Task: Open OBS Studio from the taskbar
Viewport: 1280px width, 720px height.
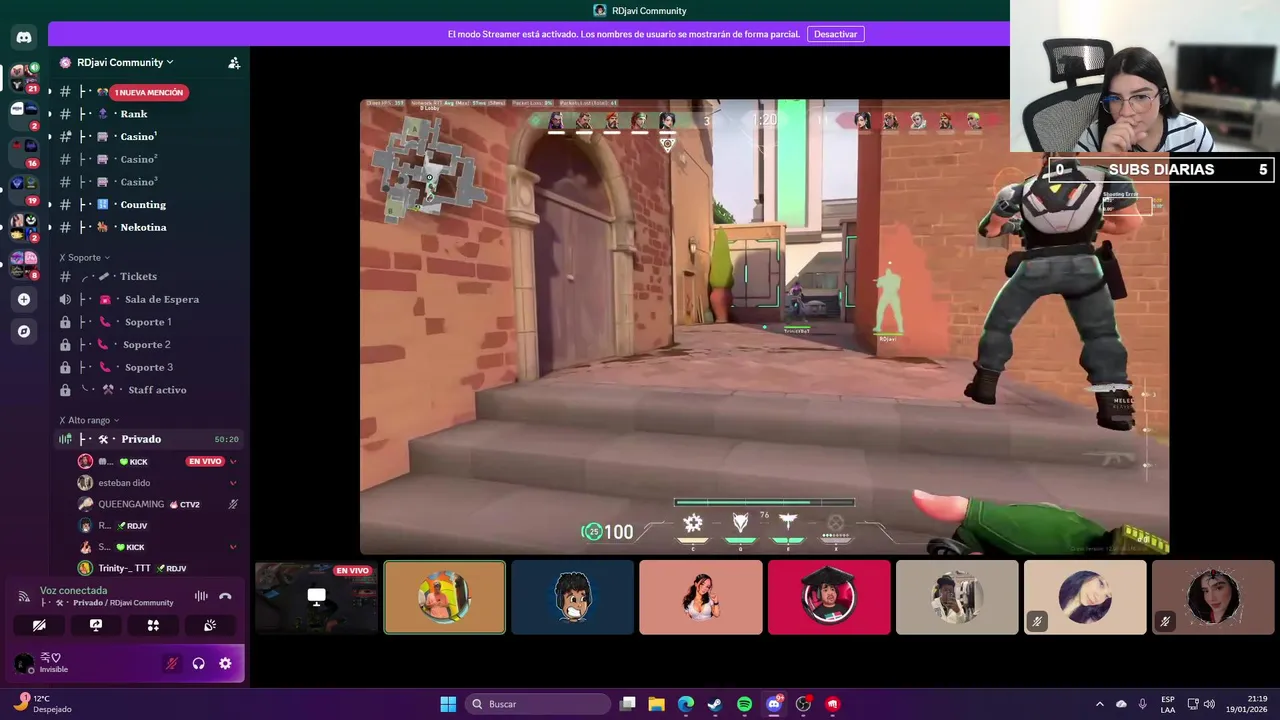Action: pos(803,704)
